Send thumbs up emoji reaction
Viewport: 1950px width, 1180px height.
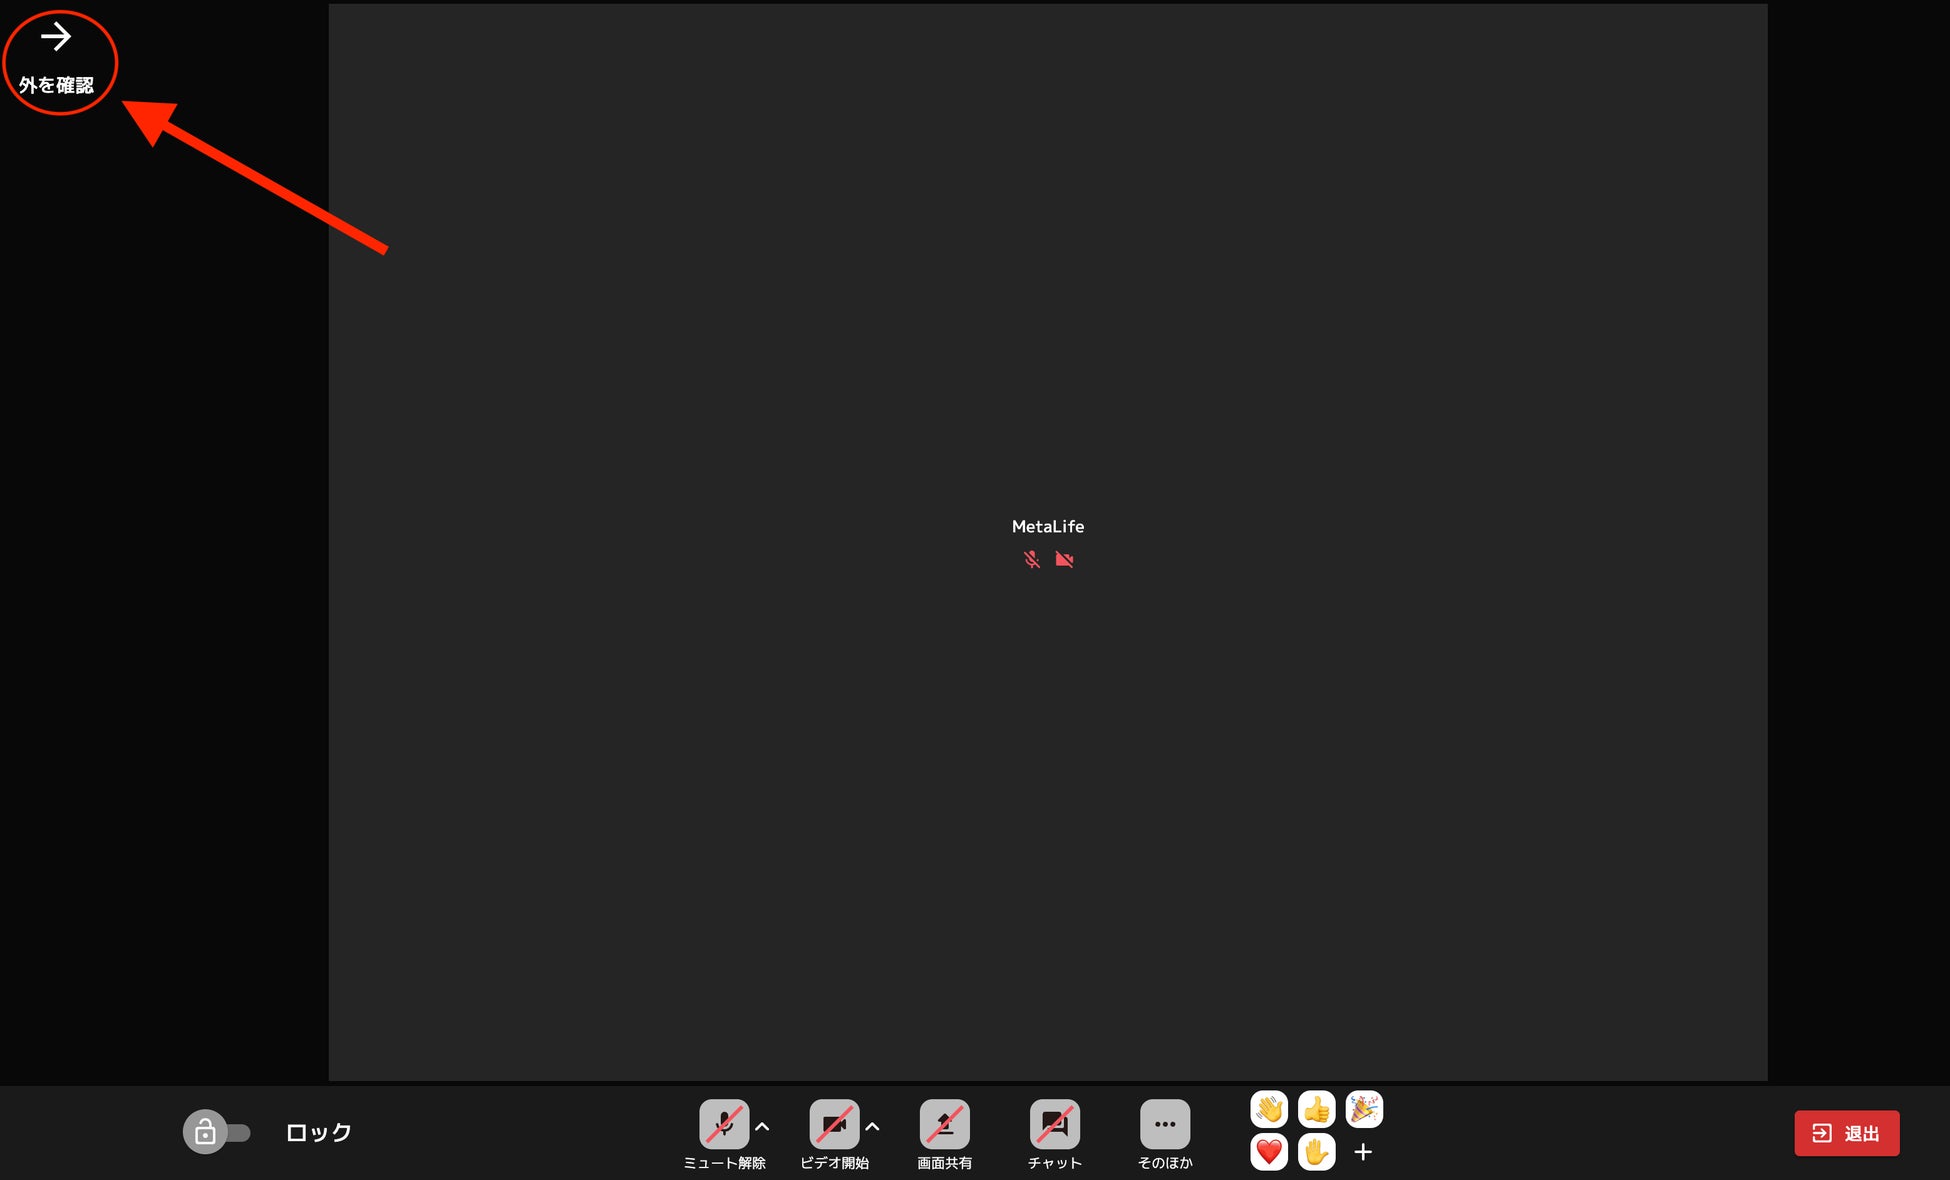click(1316, 1109)
